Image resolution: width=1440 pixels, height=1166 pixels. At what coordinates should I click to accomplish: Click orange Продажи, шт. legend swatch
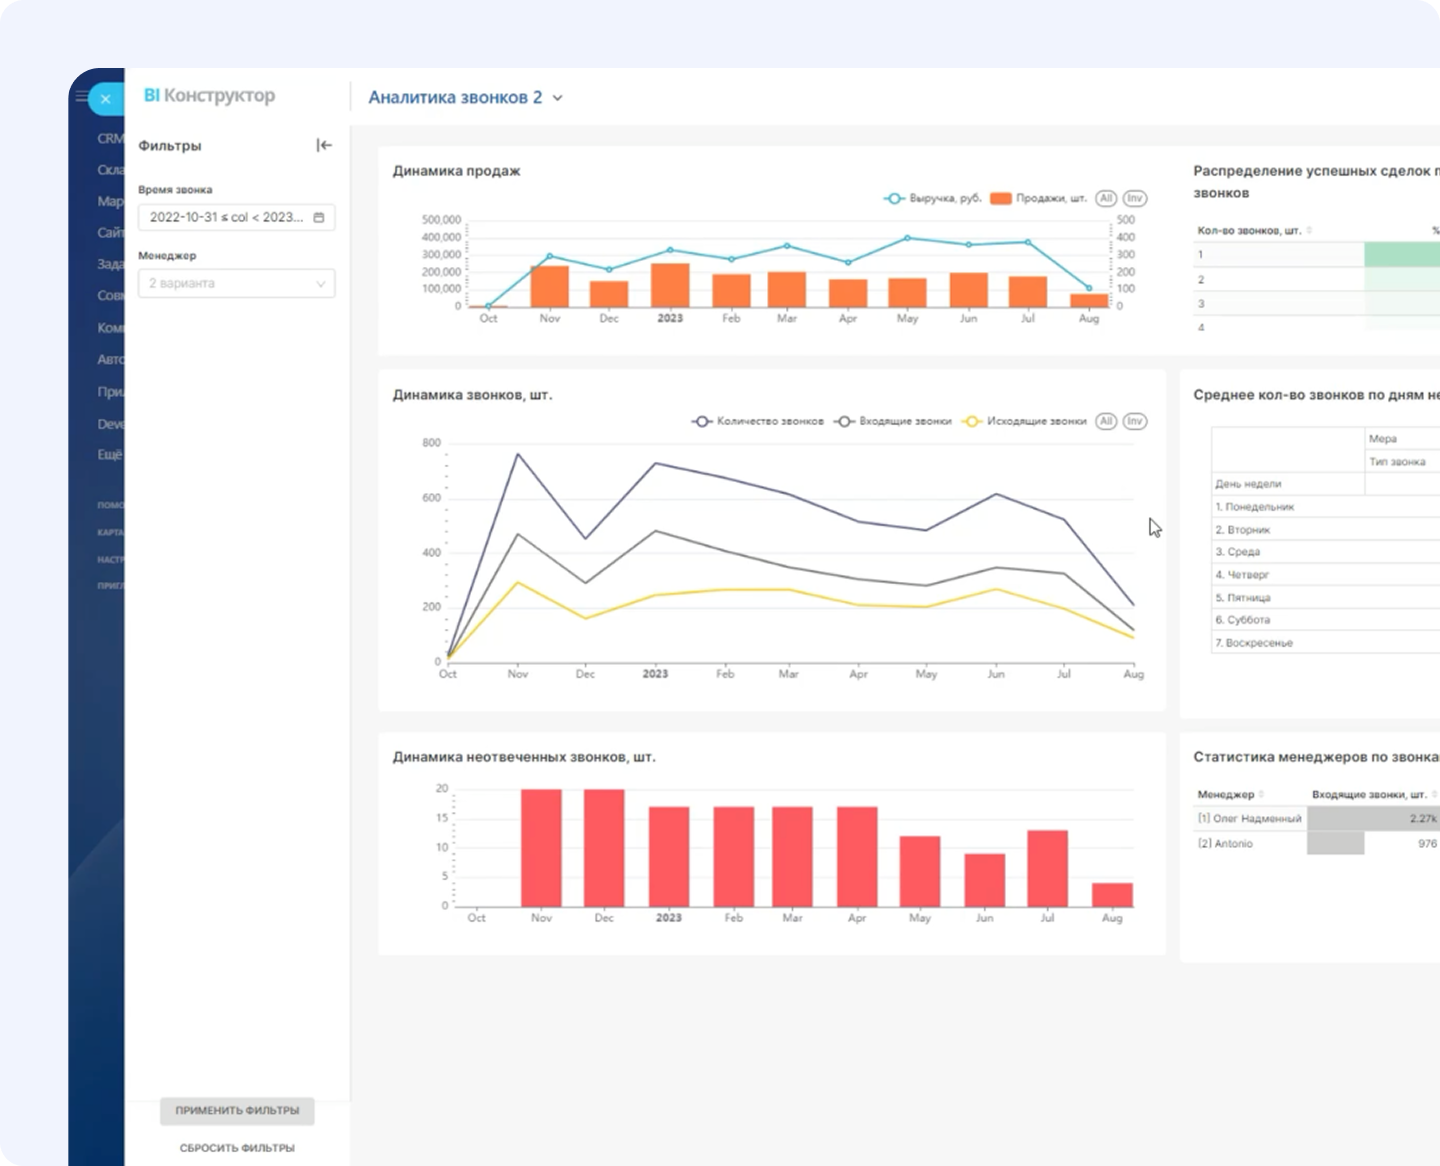[x=1000, y=199]
